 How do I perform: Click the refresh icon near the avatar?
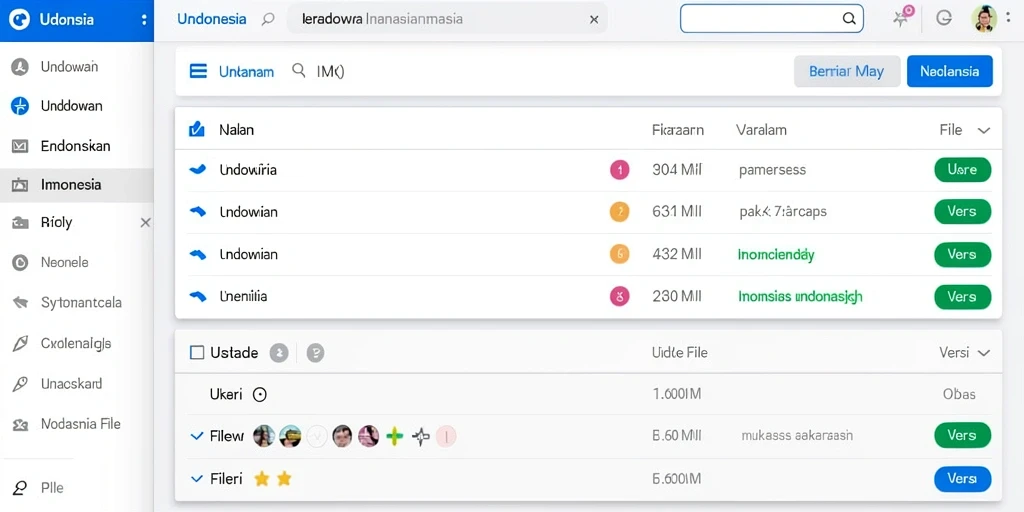coord(944,18)
